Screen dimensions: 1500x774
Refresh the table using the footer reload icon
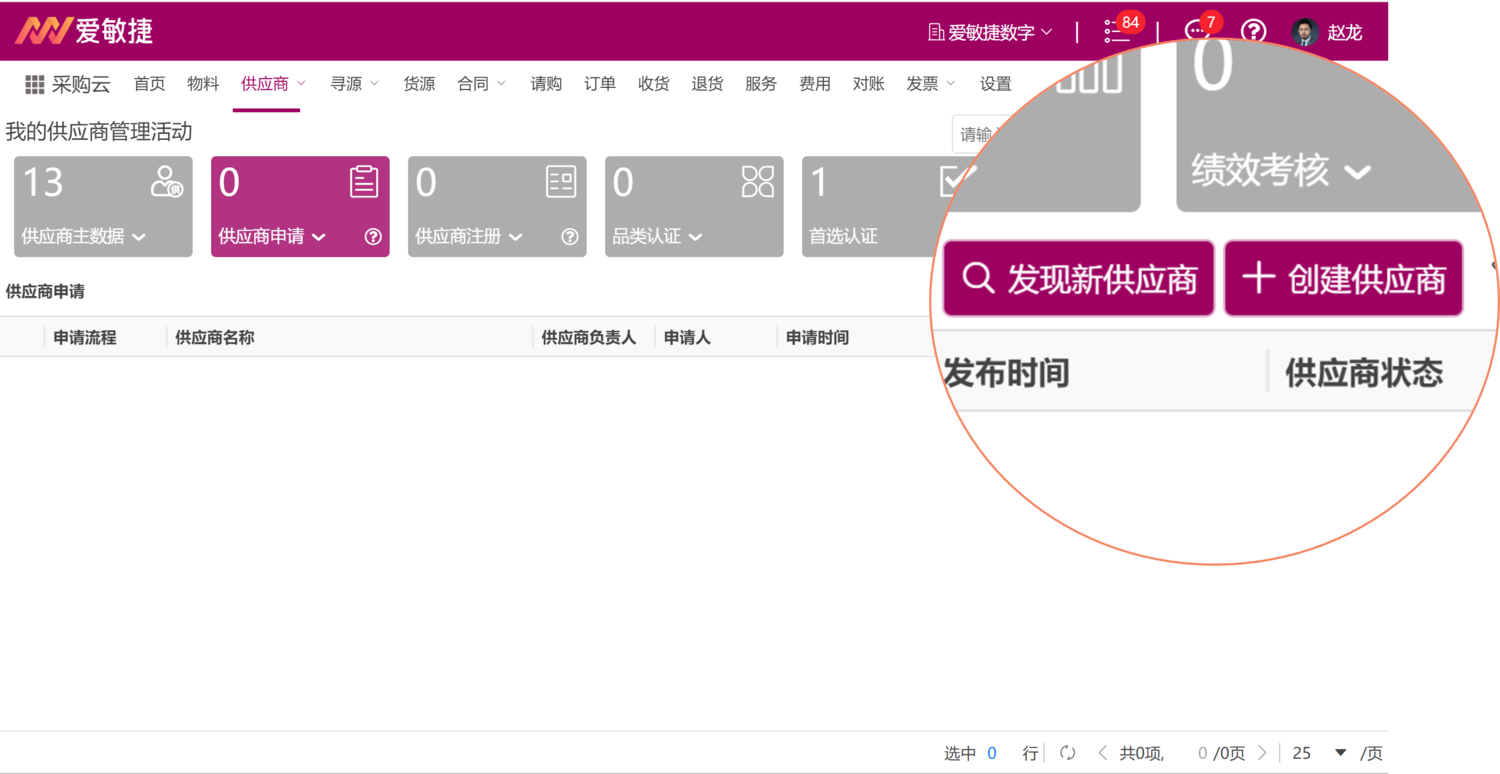1068,753
